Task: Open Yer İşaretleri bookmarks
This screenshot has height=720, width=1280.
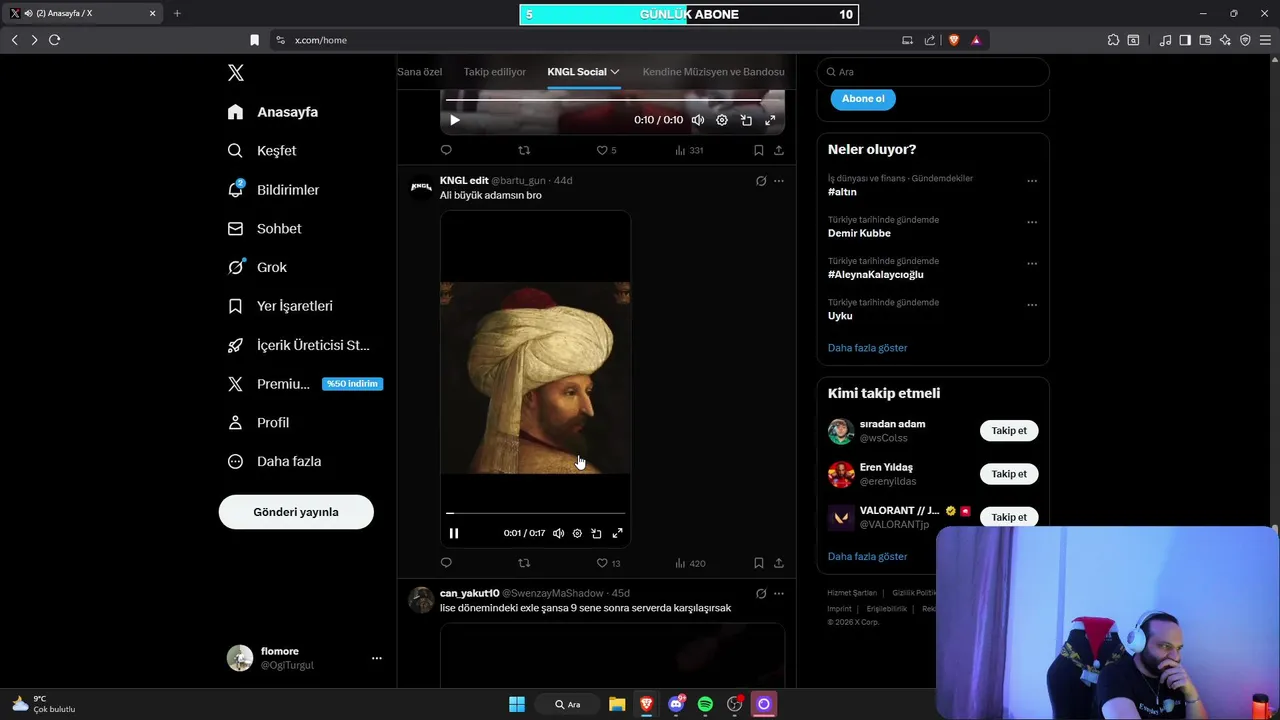Action: [280, 306]
